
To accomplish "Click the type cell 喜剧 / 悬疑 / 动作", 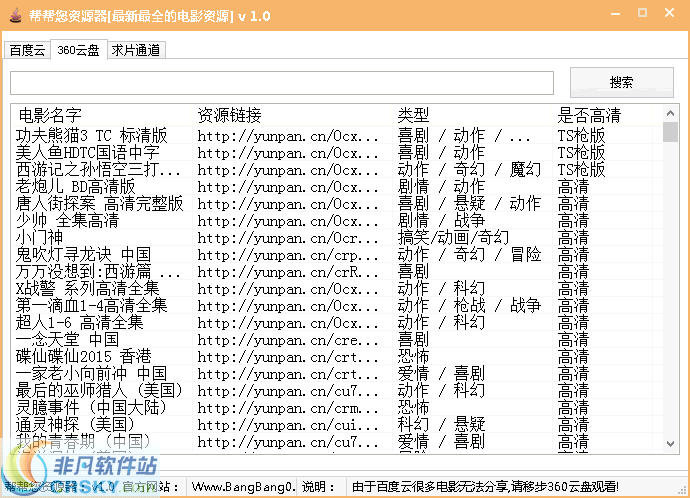I will [x=469, y=204].
